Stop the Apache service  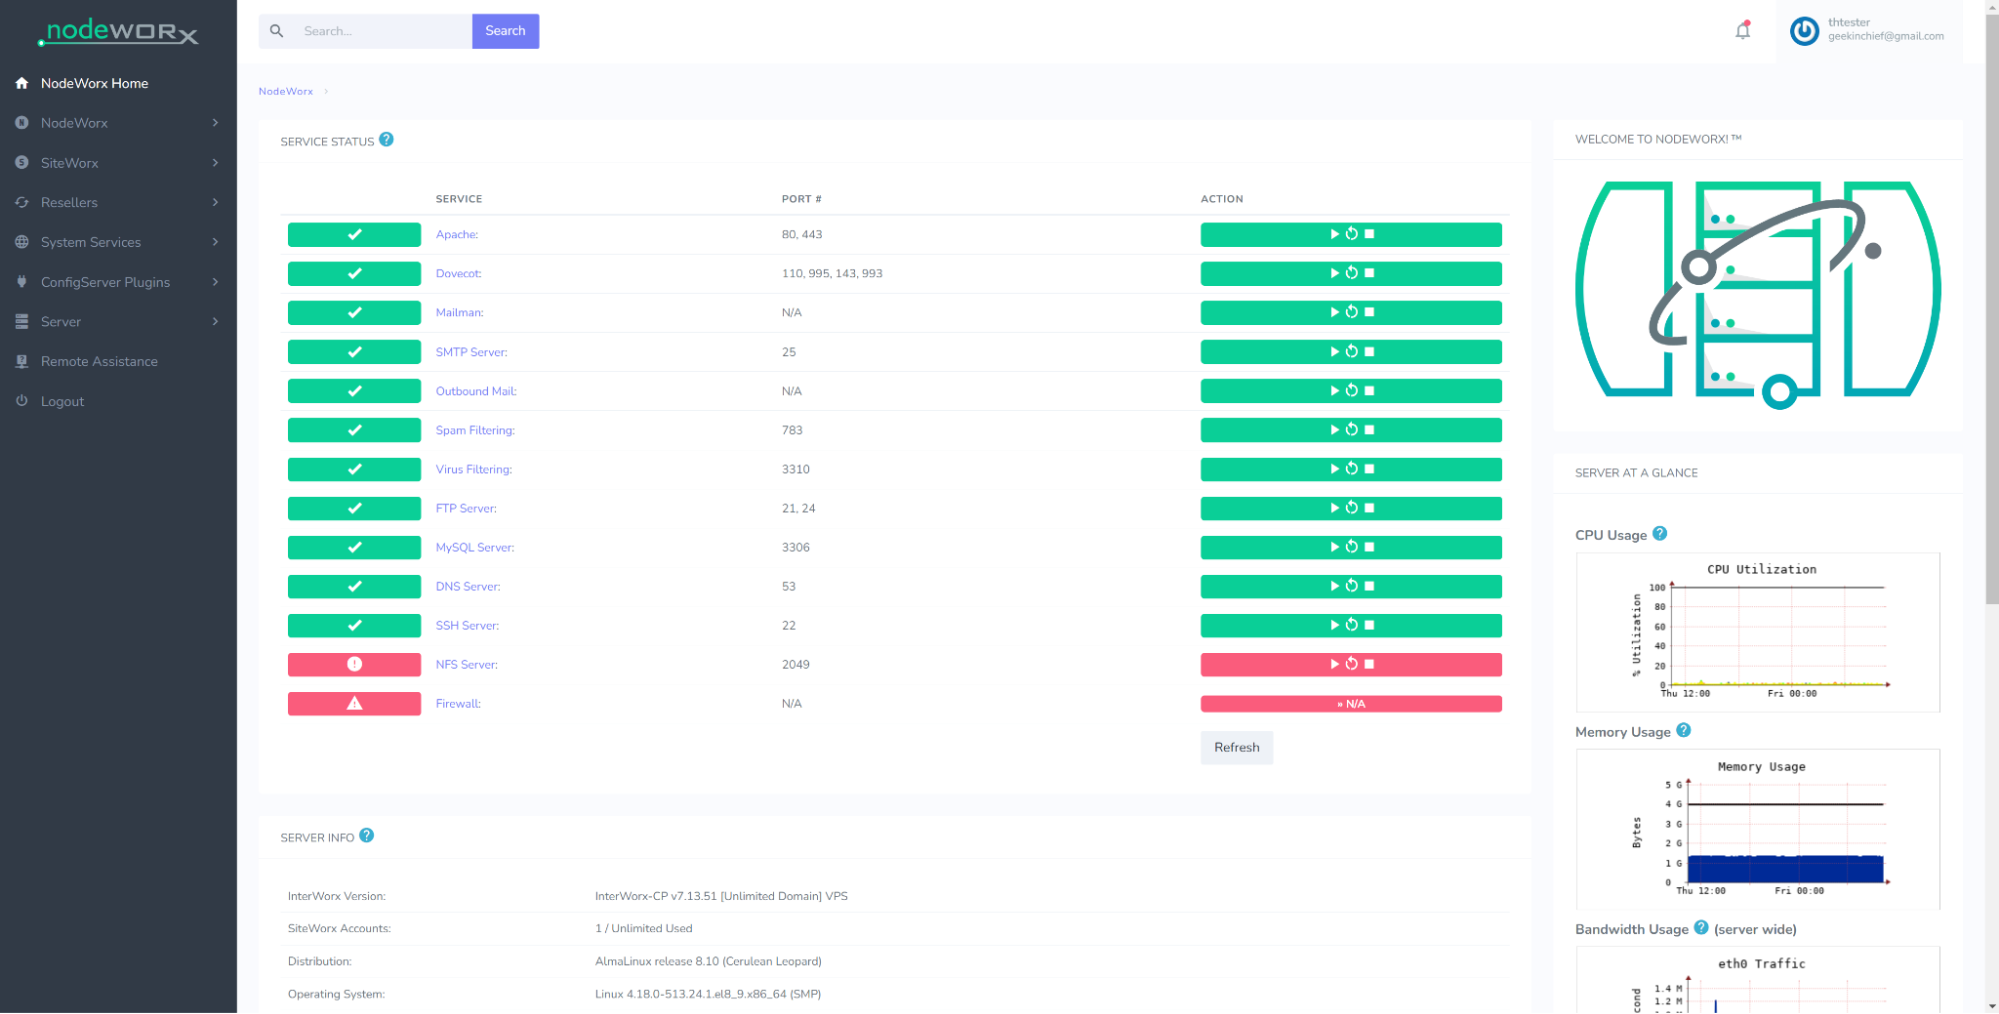[1369, 234]
